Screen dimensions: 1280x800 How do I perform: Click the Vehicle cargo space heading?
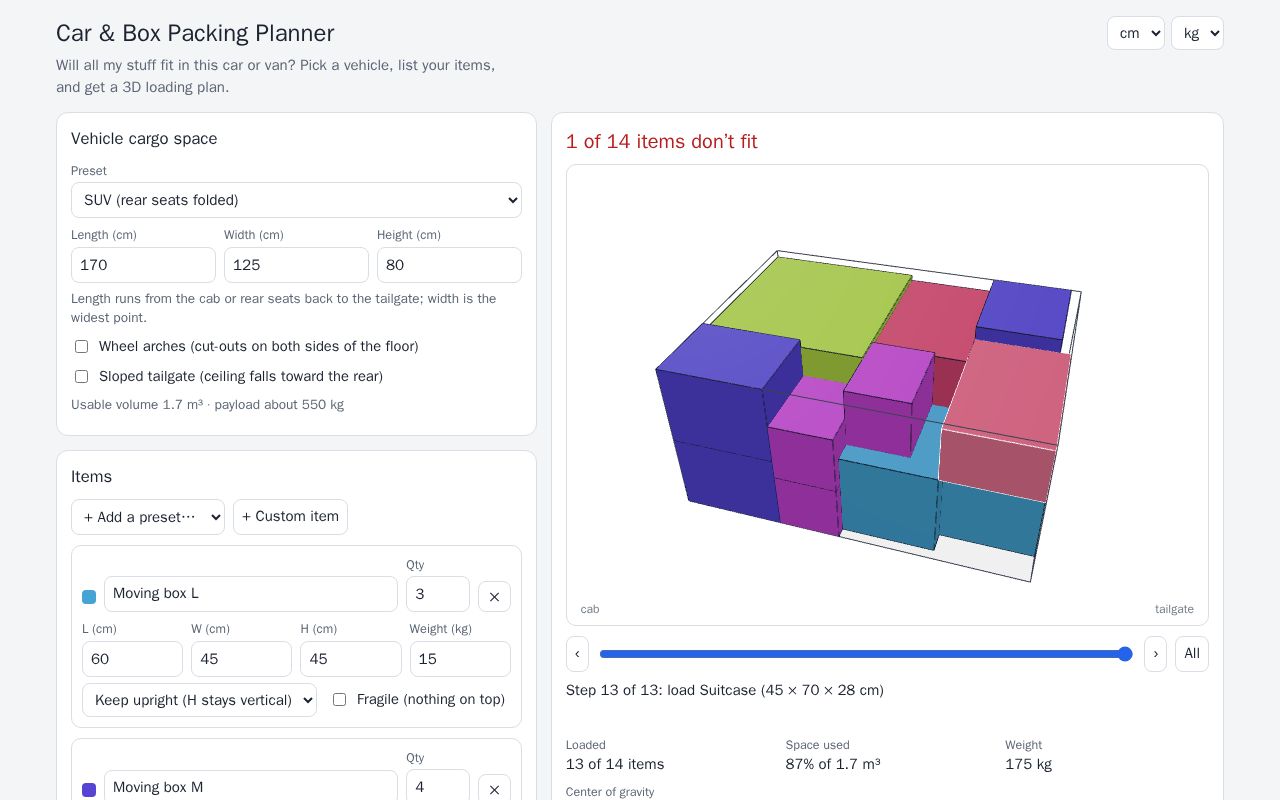pos(144,139)
